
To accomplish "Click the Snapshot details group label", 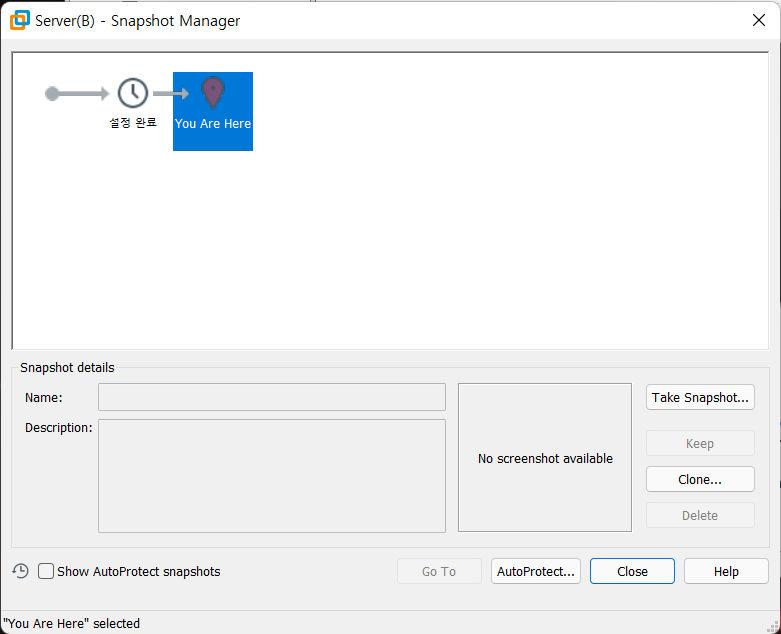I will tap(67, 368).
